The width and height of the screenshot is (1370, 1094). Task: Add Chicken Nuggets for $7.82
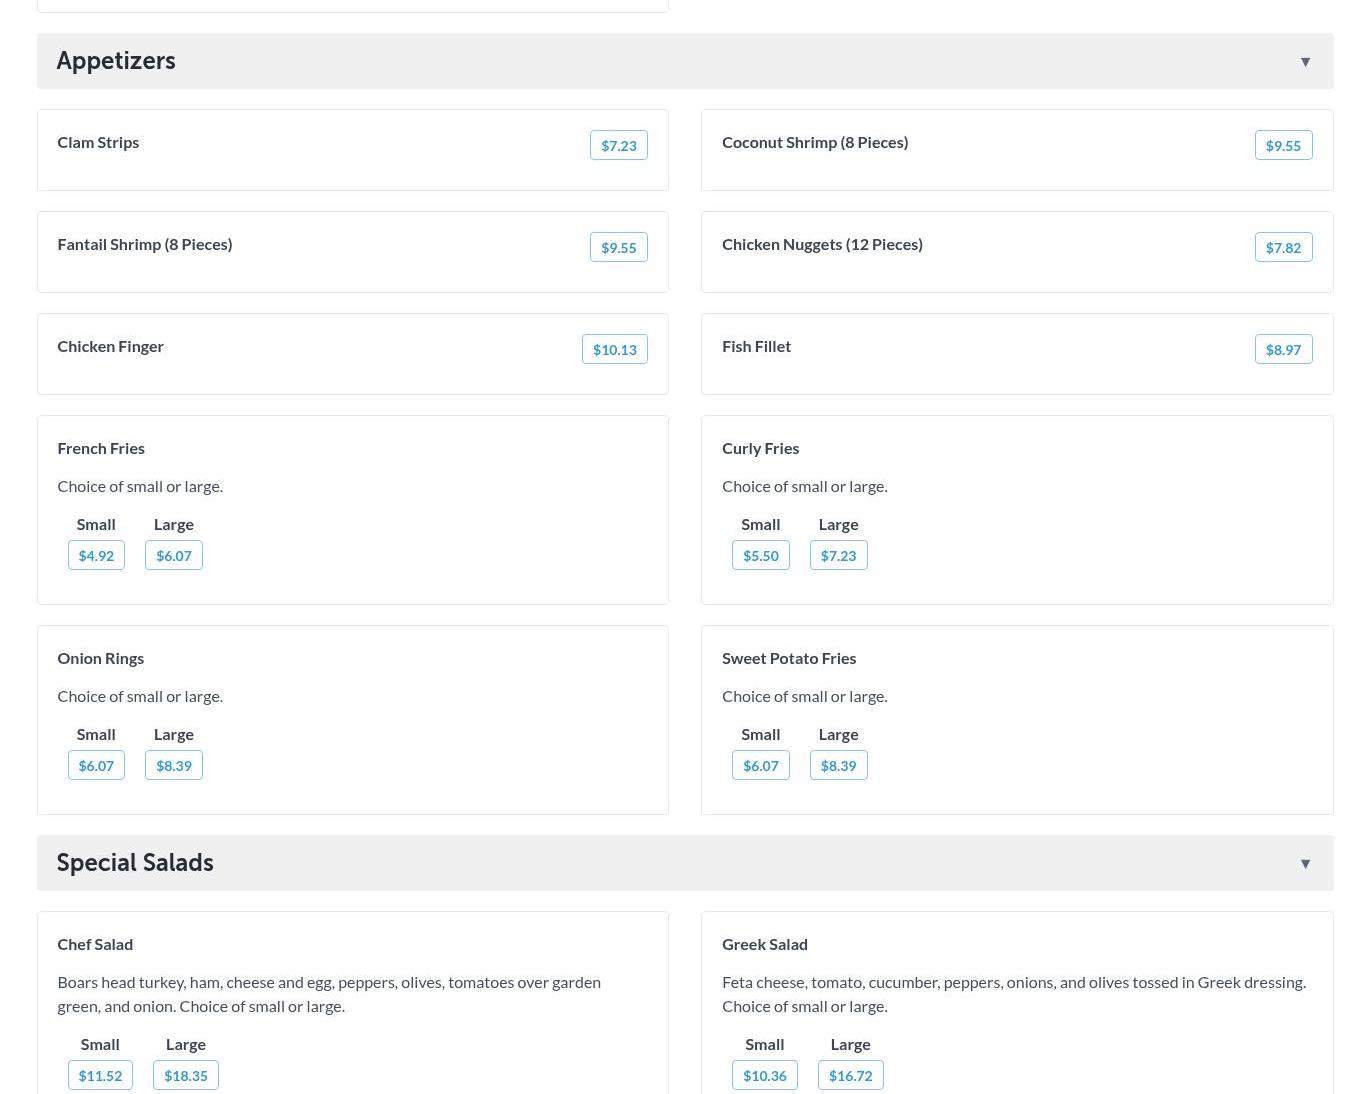(1283, 248)
